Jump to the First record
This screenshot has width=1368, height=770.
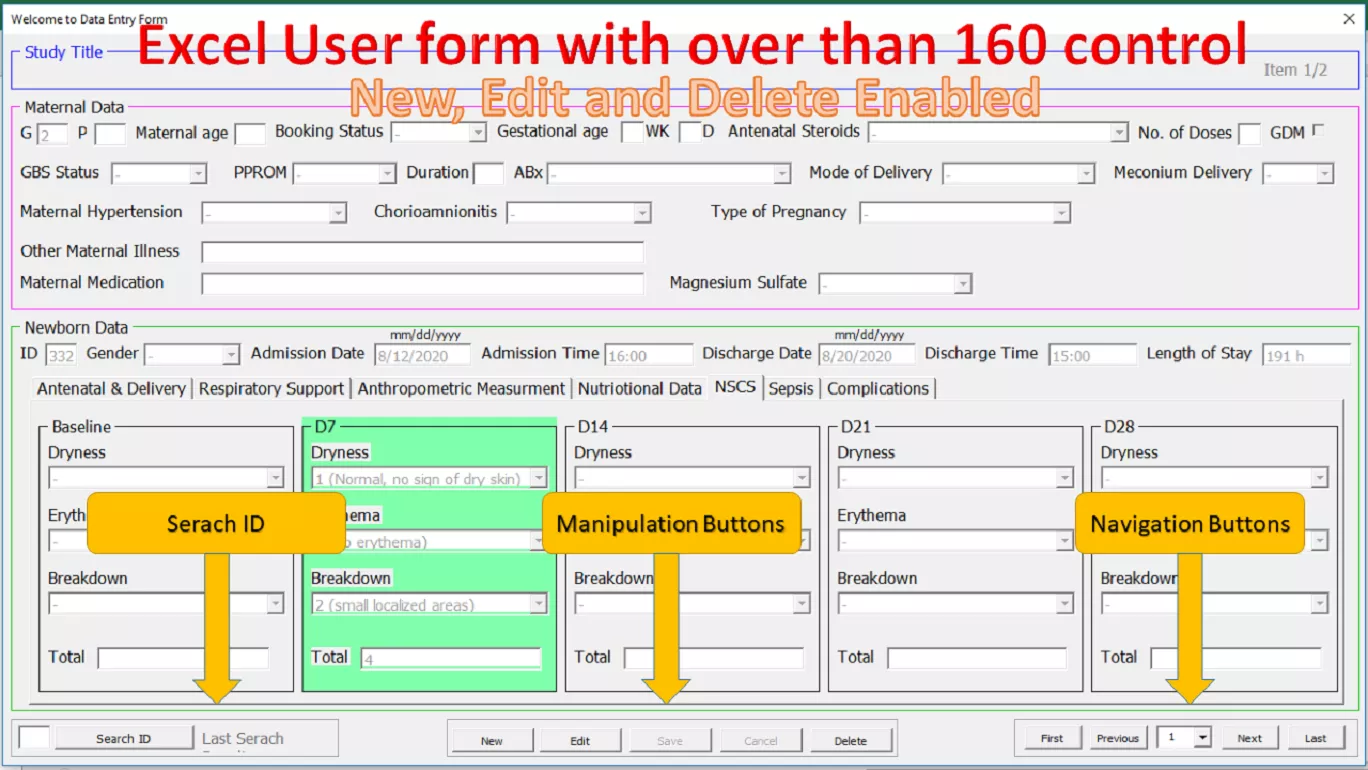(x=1051, y=739)
